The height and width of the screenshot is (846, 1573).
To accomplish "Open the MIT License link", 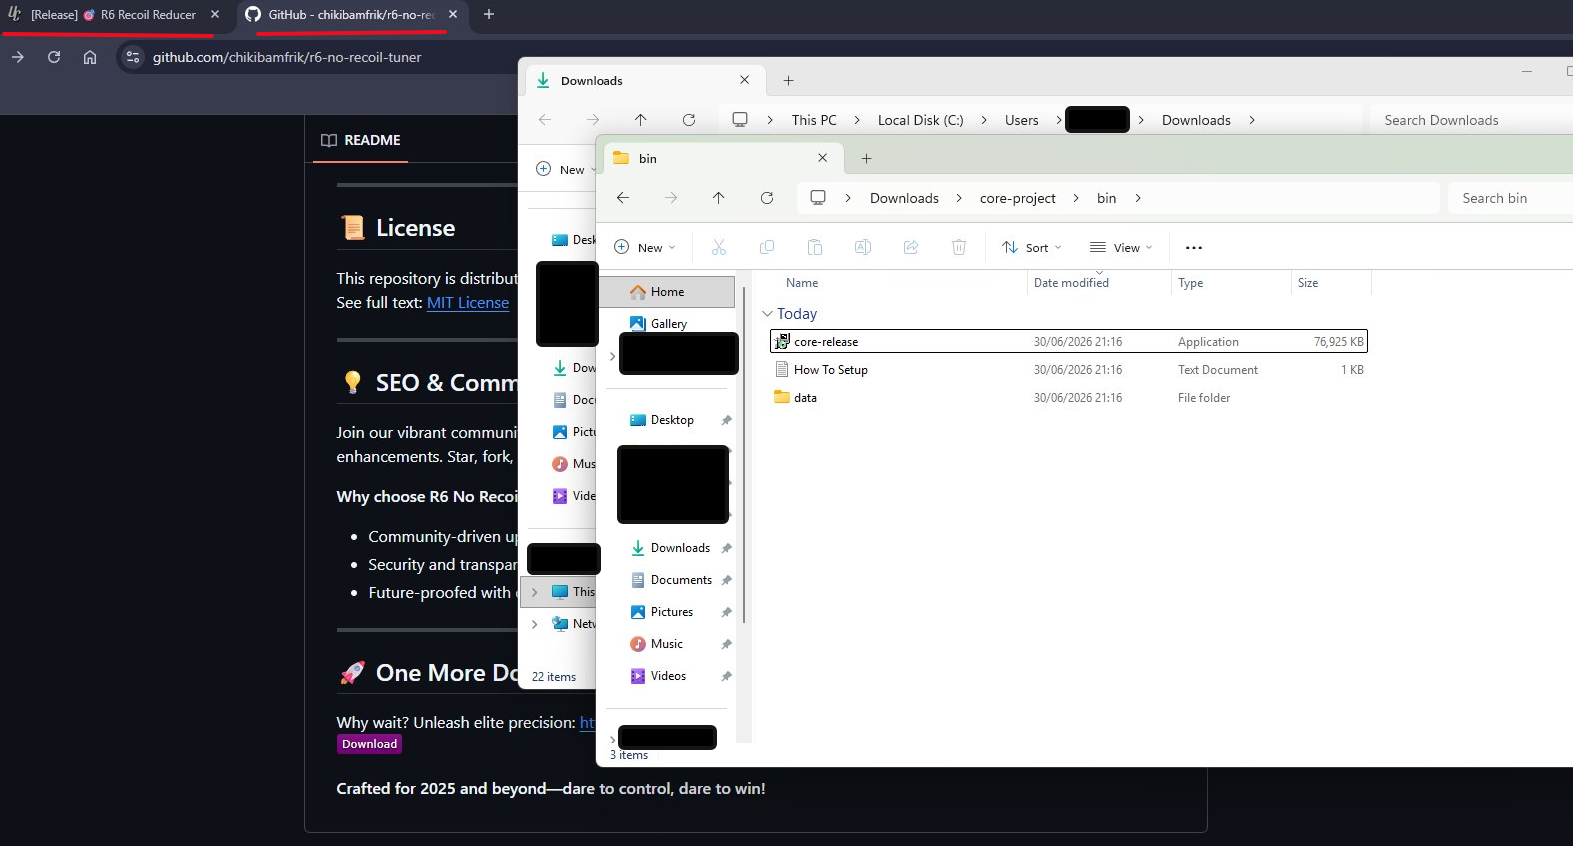I will [468, 303].
